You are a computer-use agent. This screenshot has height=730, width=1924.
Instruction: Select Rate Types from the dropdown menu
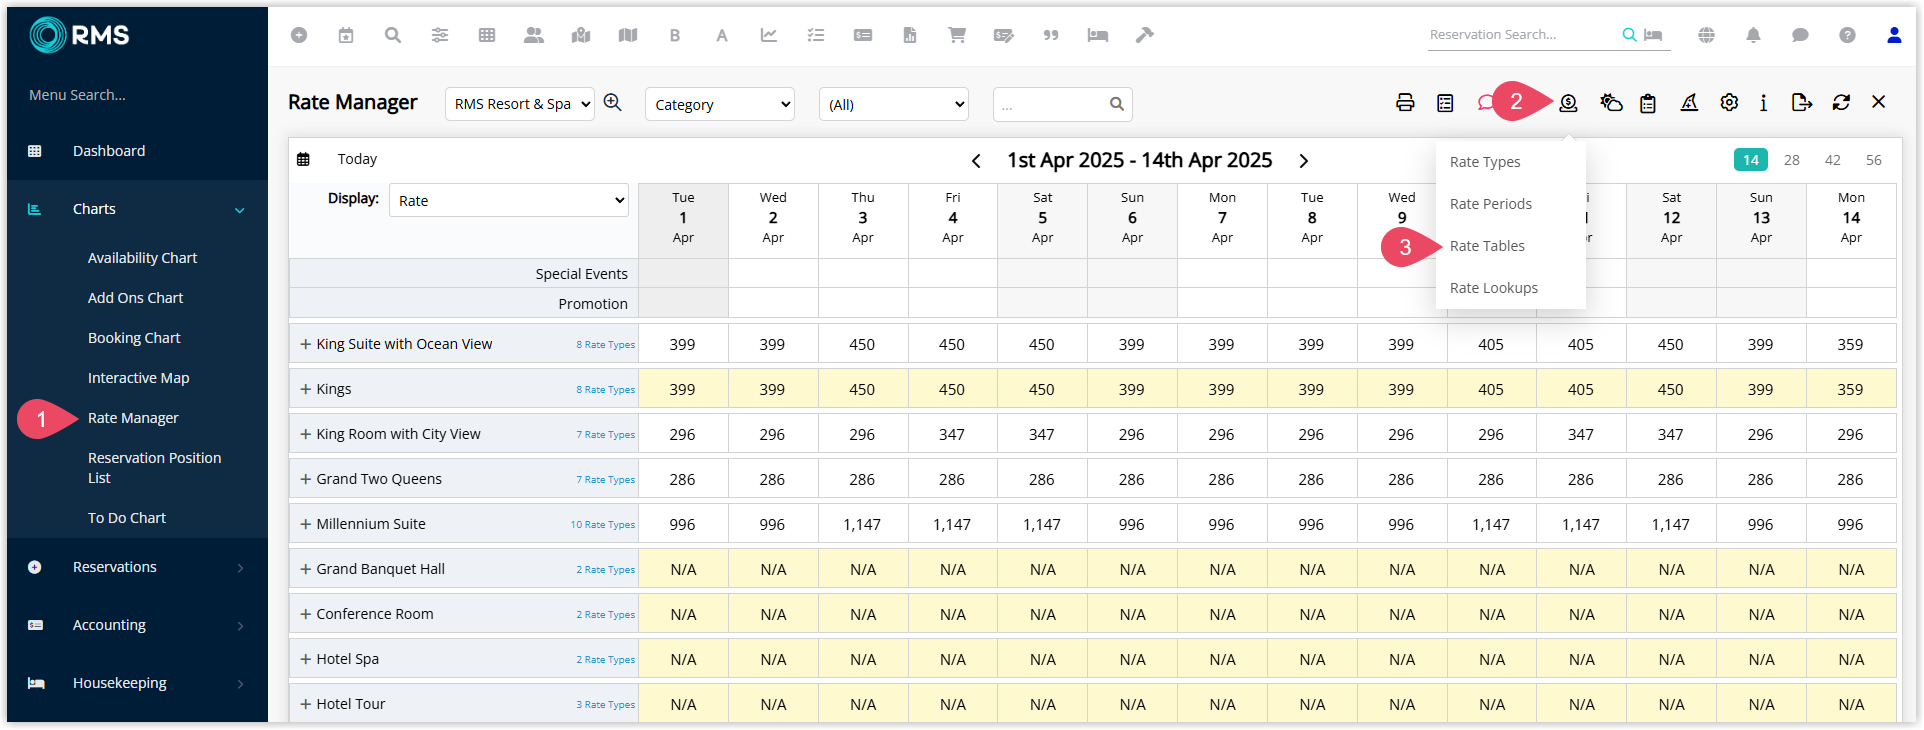pos(1485,162)
